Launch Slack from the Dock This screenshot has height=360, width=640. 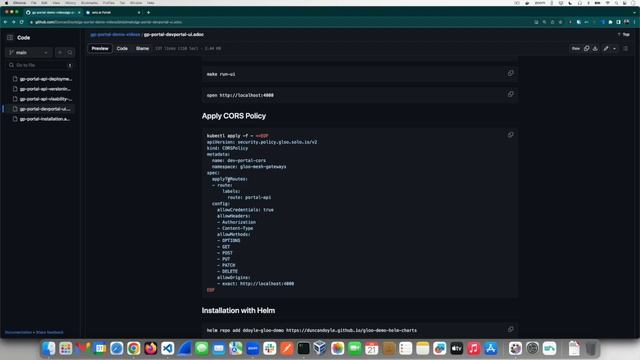pyautogui.click(x=269, y=348)
